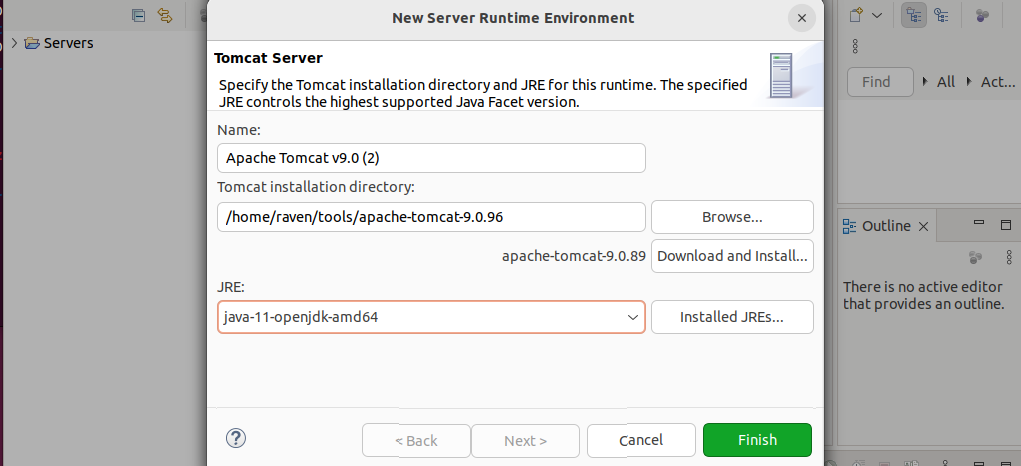Switch to the Outline tab

pyautogui.click(x=886, y=226)
